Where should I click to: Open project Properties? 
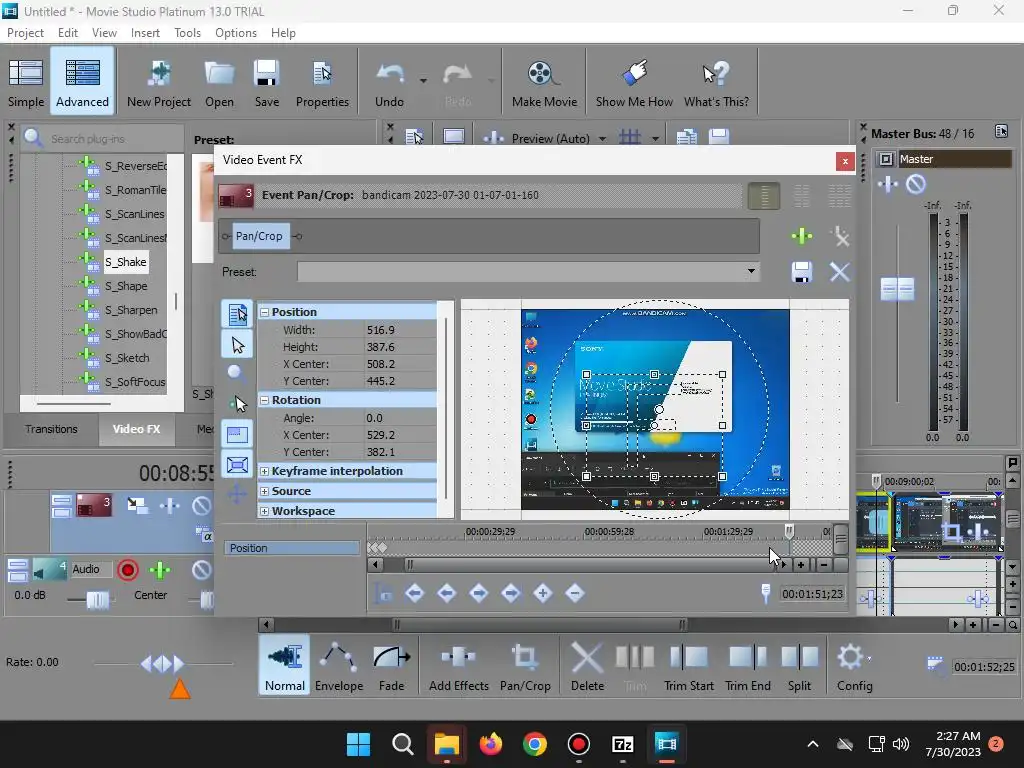(322, 82)
